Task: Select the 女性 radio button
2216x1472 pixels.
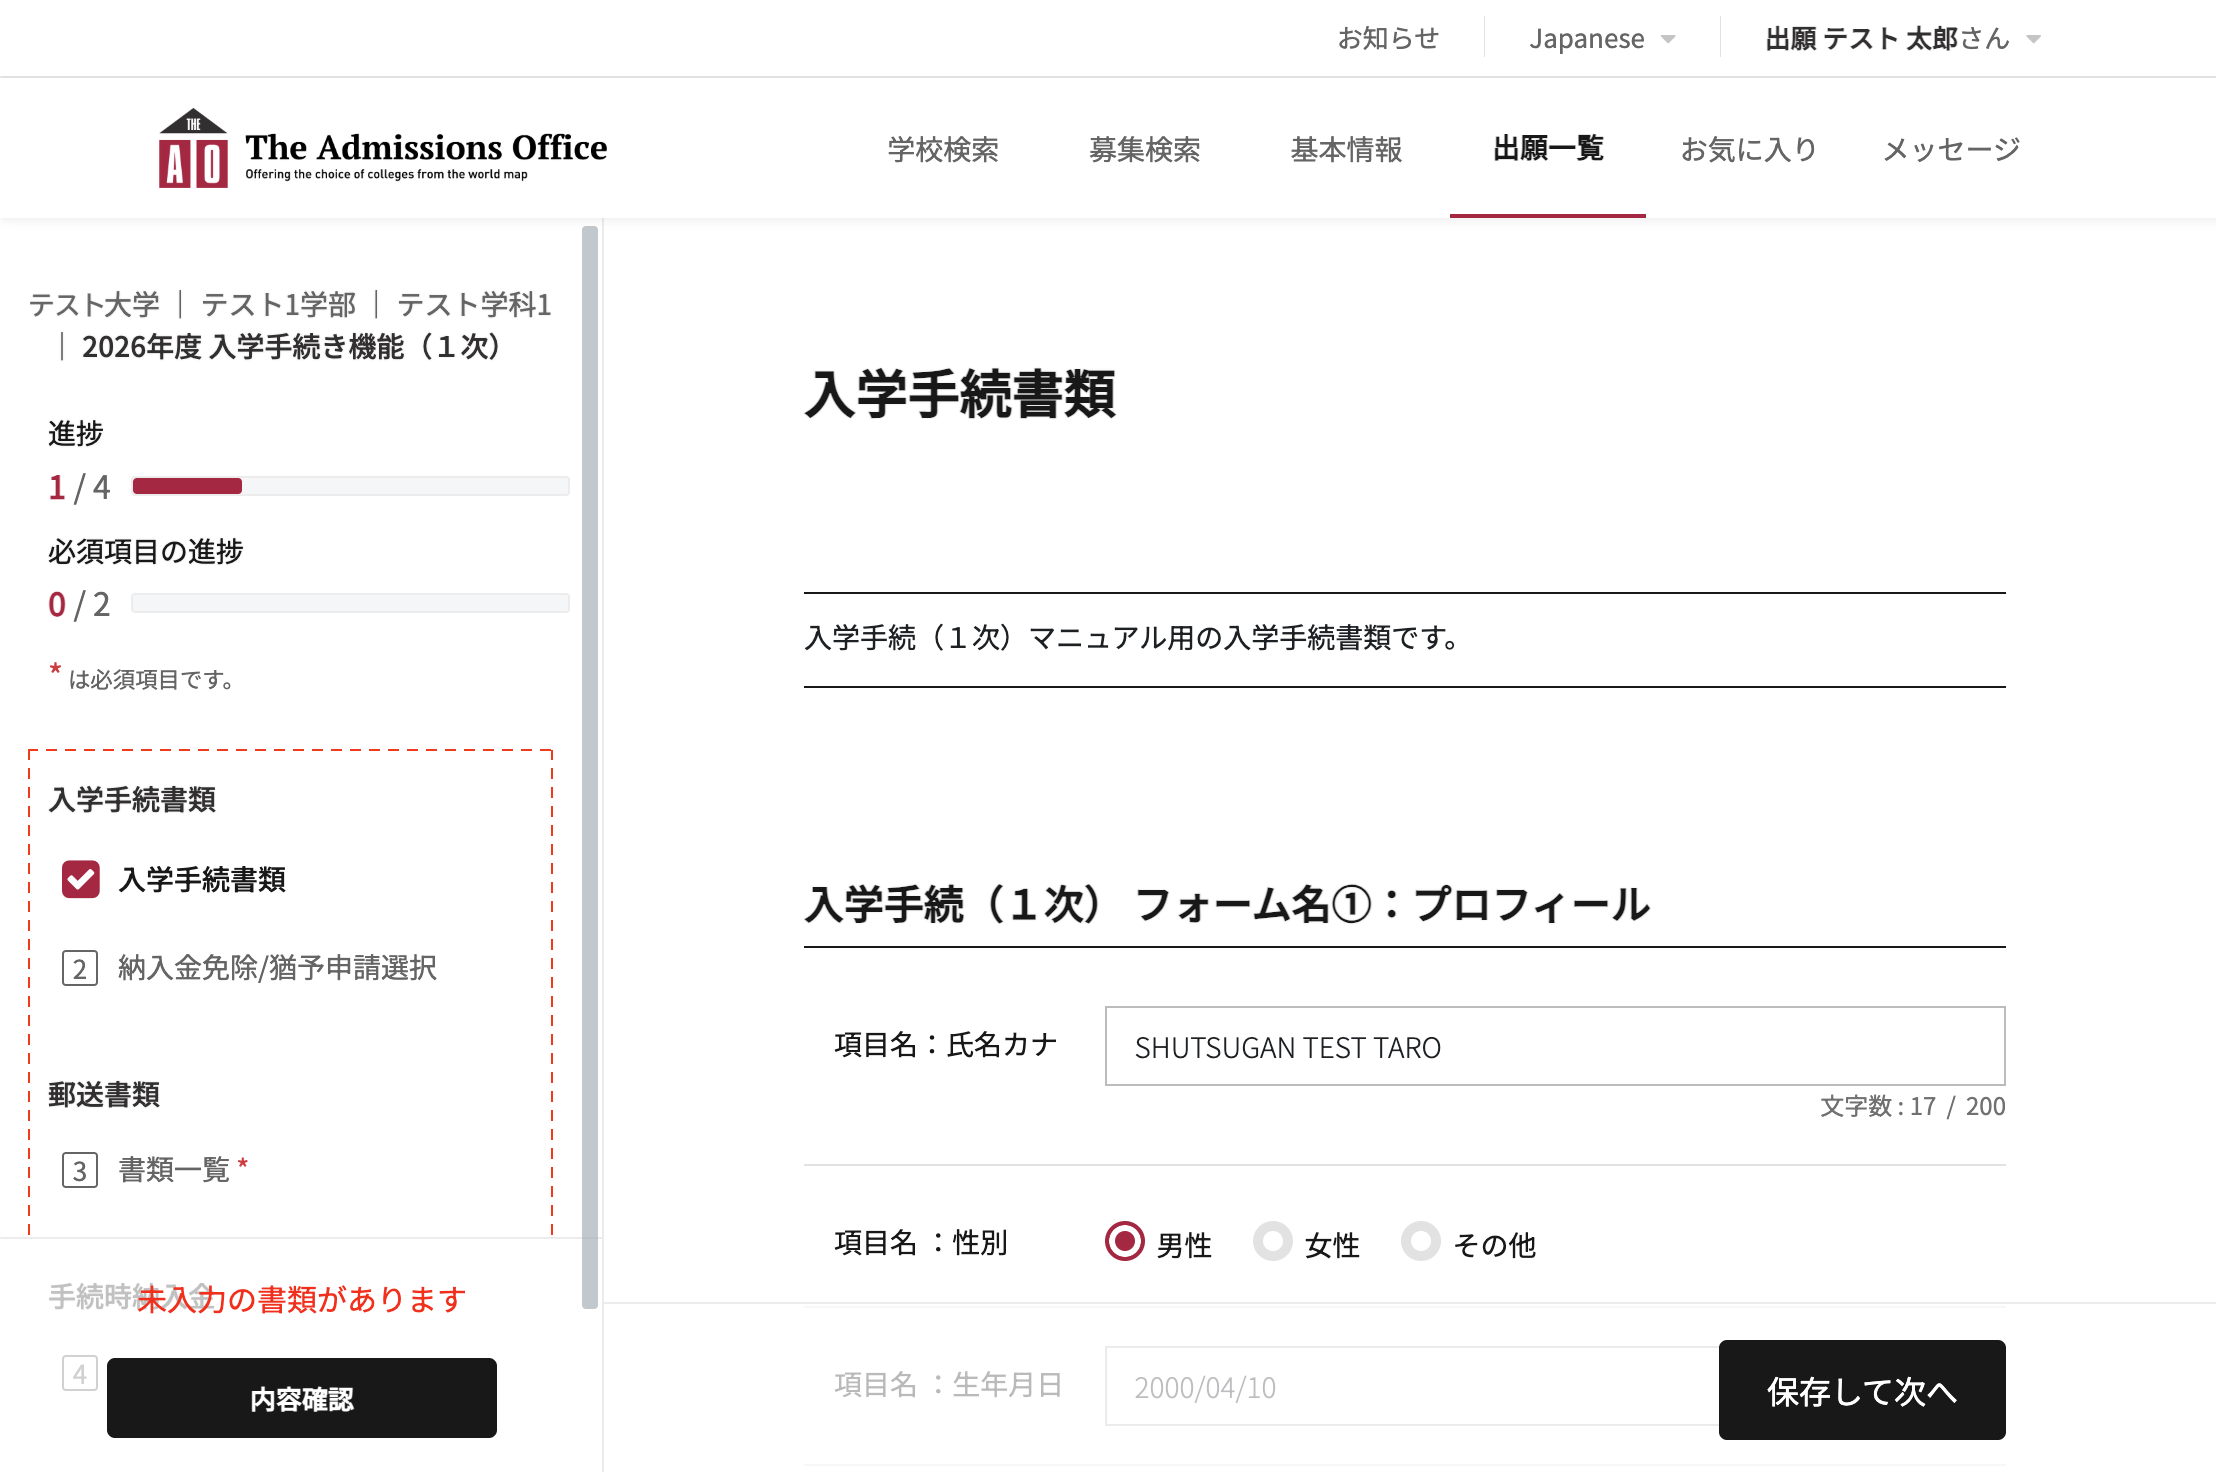Action: click(x=1272, y=1242)
